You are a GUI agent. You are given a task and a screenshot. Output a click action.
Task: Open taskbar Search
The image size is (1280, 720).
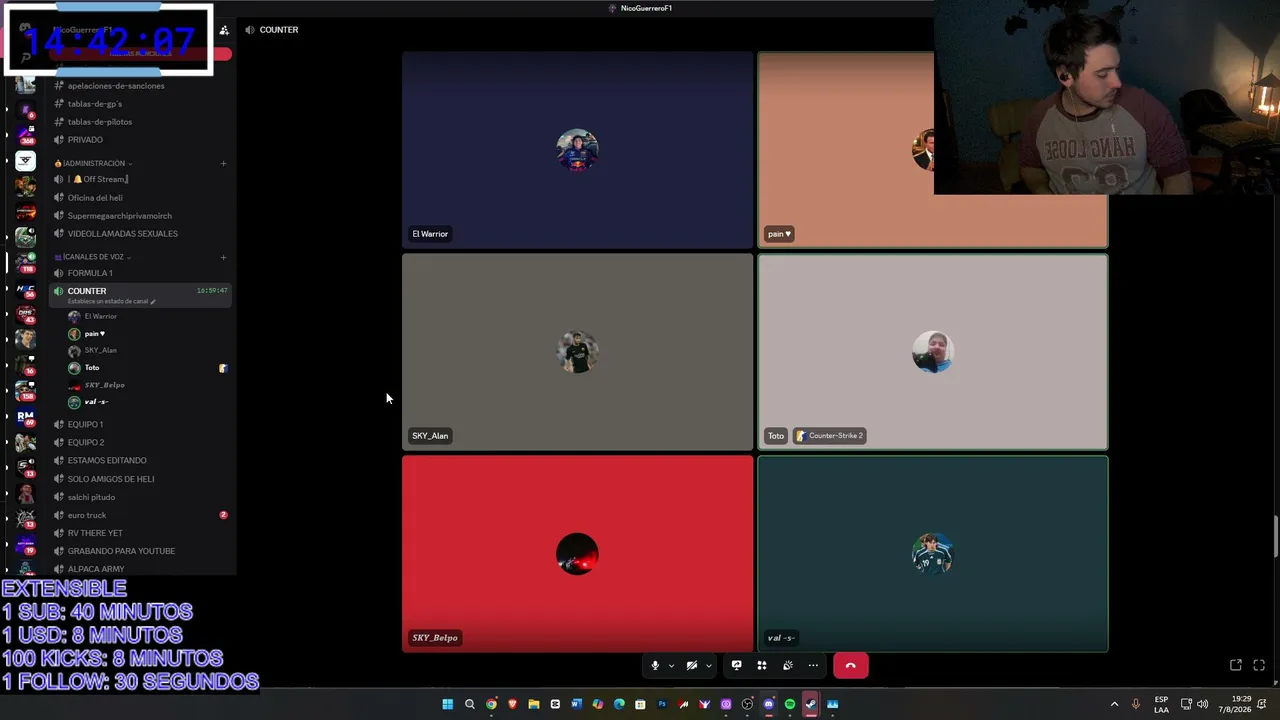(x=470, y=704)
